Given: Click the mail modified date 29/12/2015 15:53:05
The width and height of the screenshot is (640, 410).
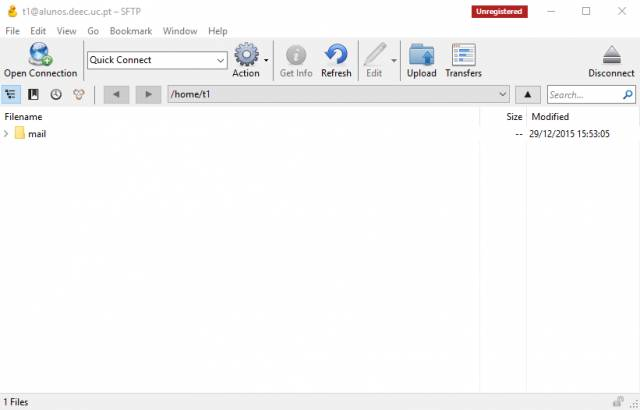Looking at the screenshot, I should (569, 134).
